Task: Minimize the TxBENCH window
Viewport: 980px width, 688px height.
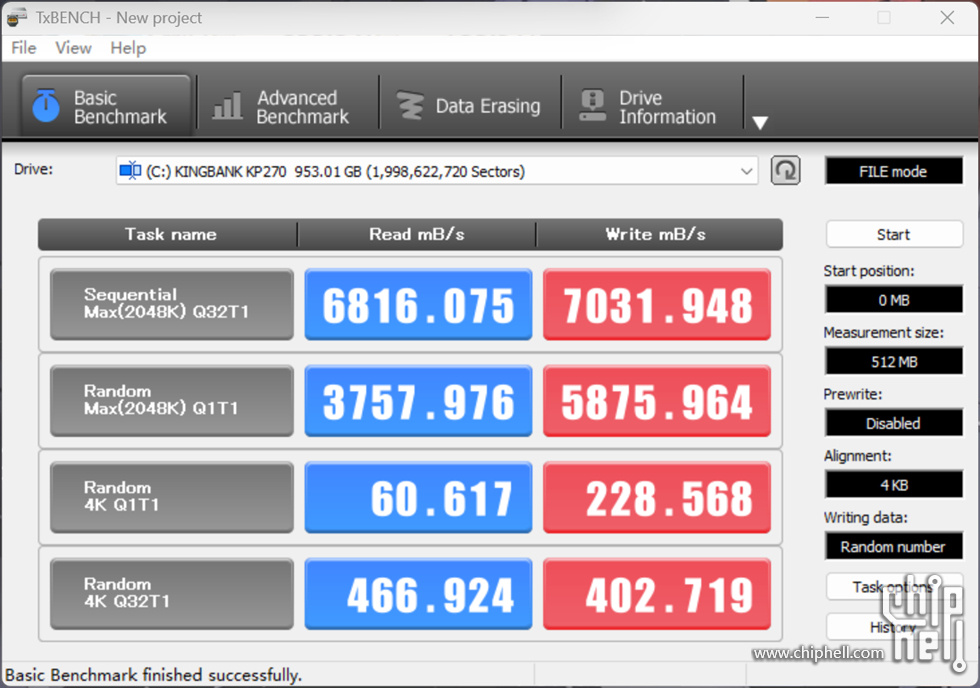Action: [x=822, y=17]
